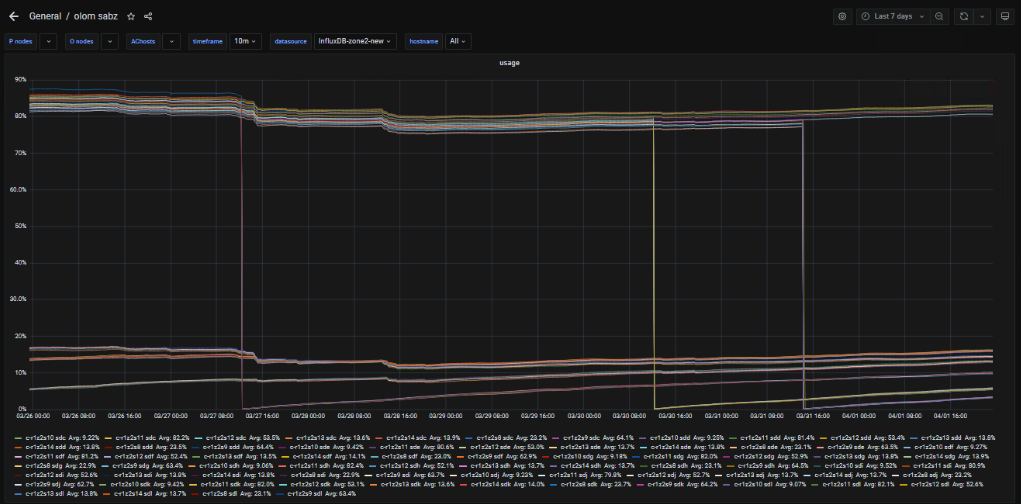The width and height of the screenshot is (1021, 504).
Task: Toggle c-r1z2s14 sdl series in legend
Action: pos(140,493)
